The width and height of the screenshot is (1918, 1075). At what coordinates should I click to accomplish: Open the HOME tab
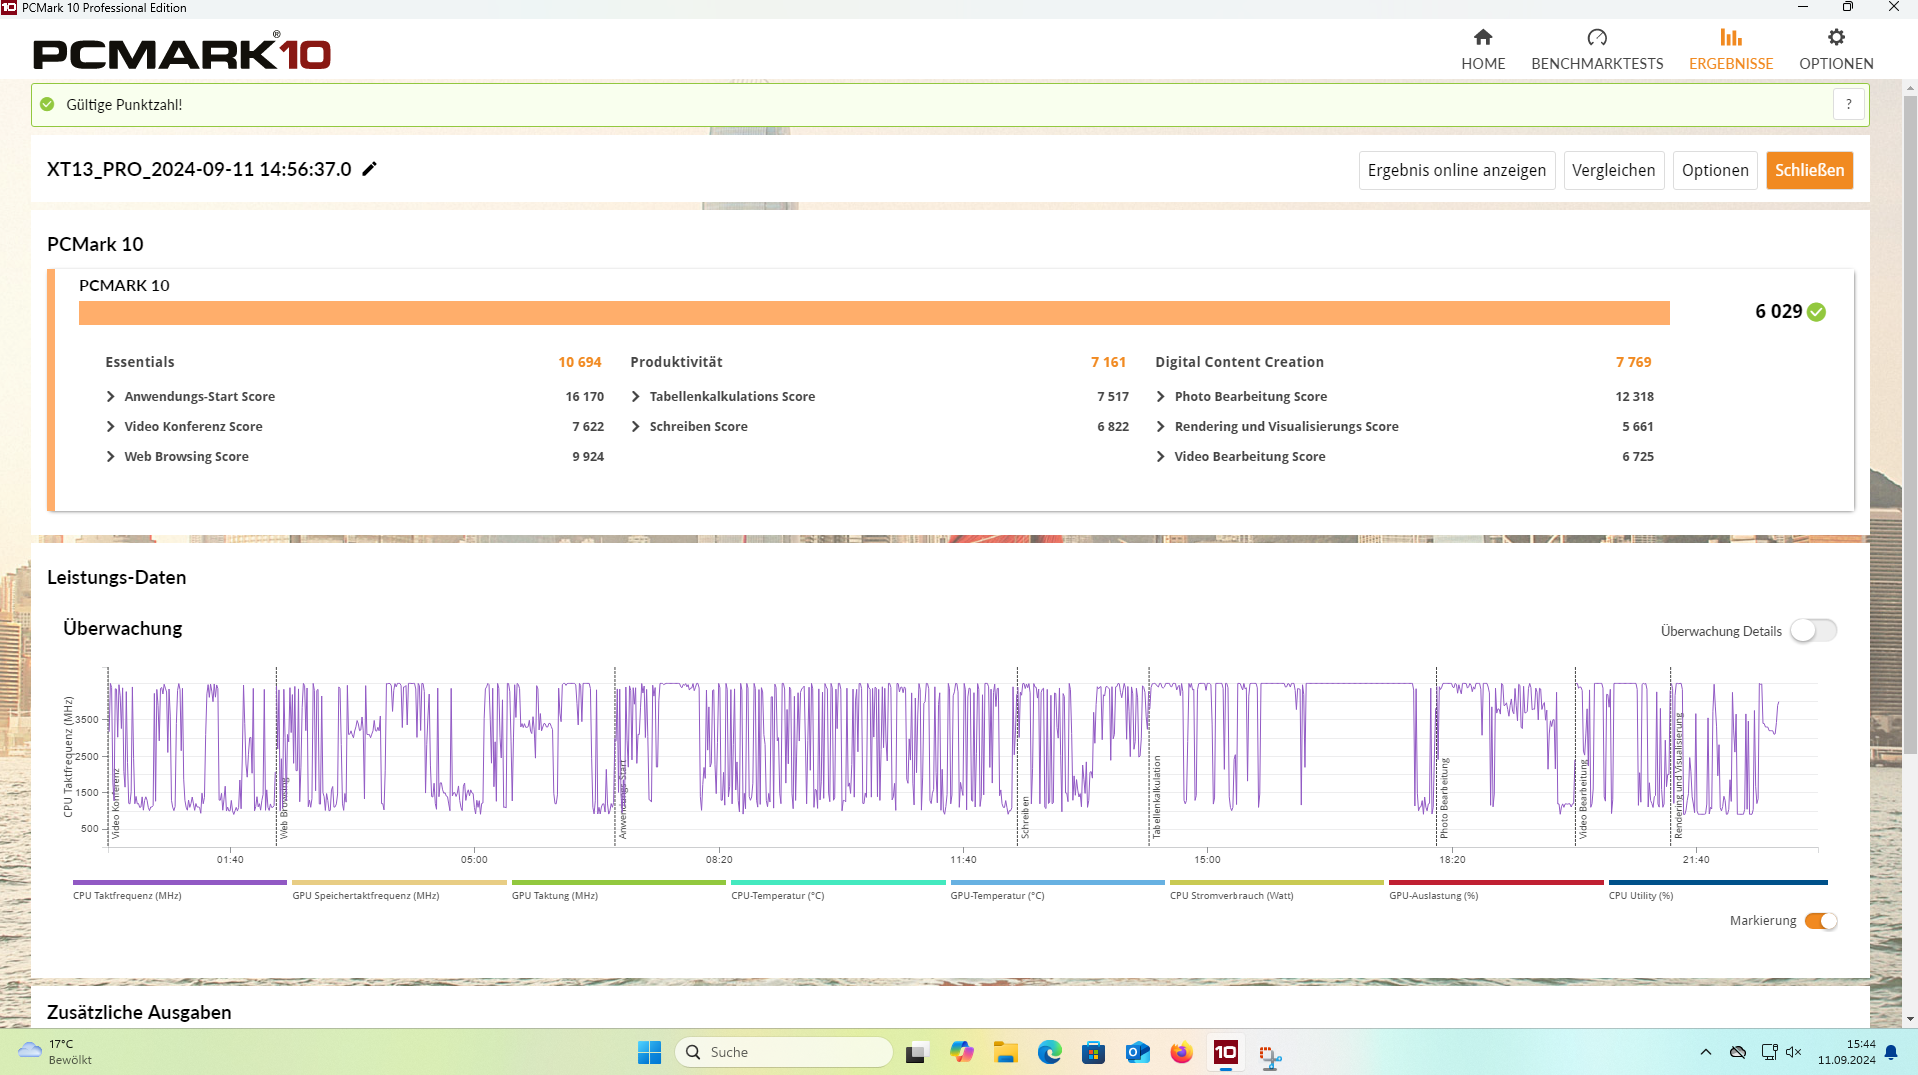click(1482, 49)
